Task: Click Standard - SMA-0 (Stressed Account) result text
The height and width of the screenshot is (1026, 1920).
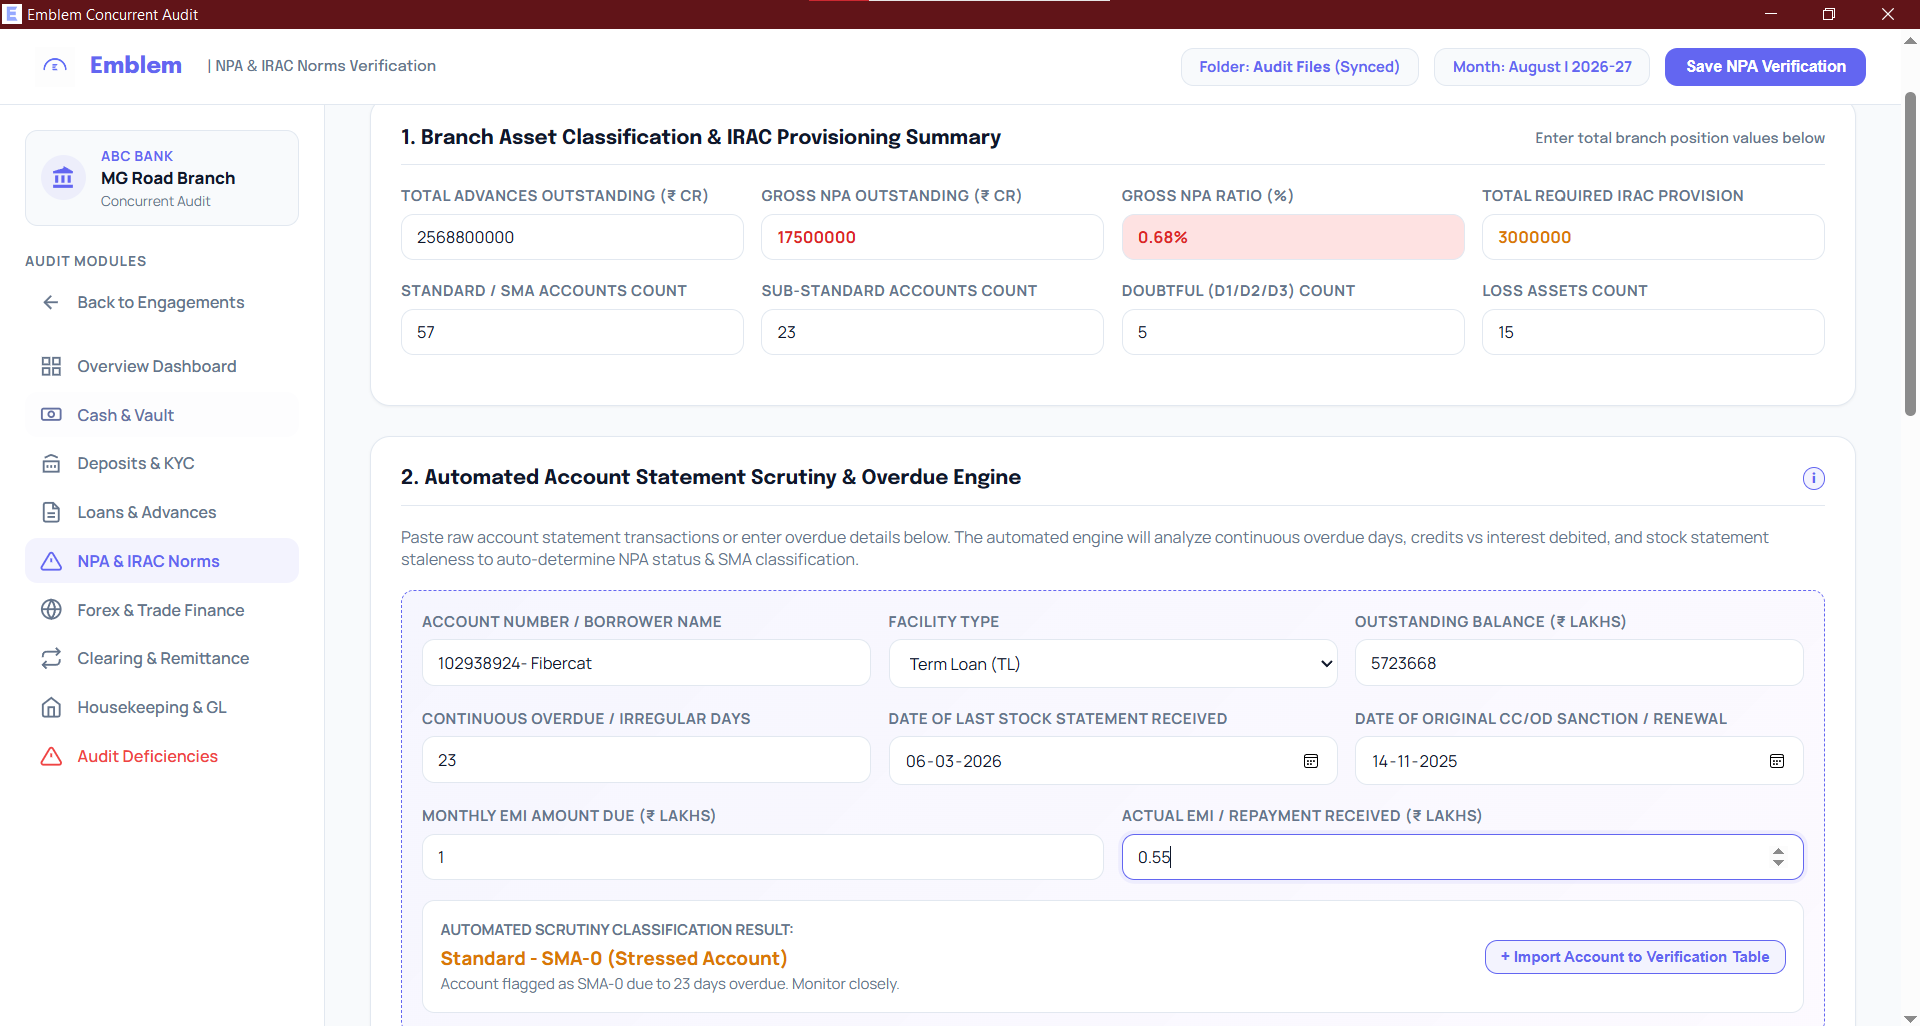Action: click(x=614, y=958)
